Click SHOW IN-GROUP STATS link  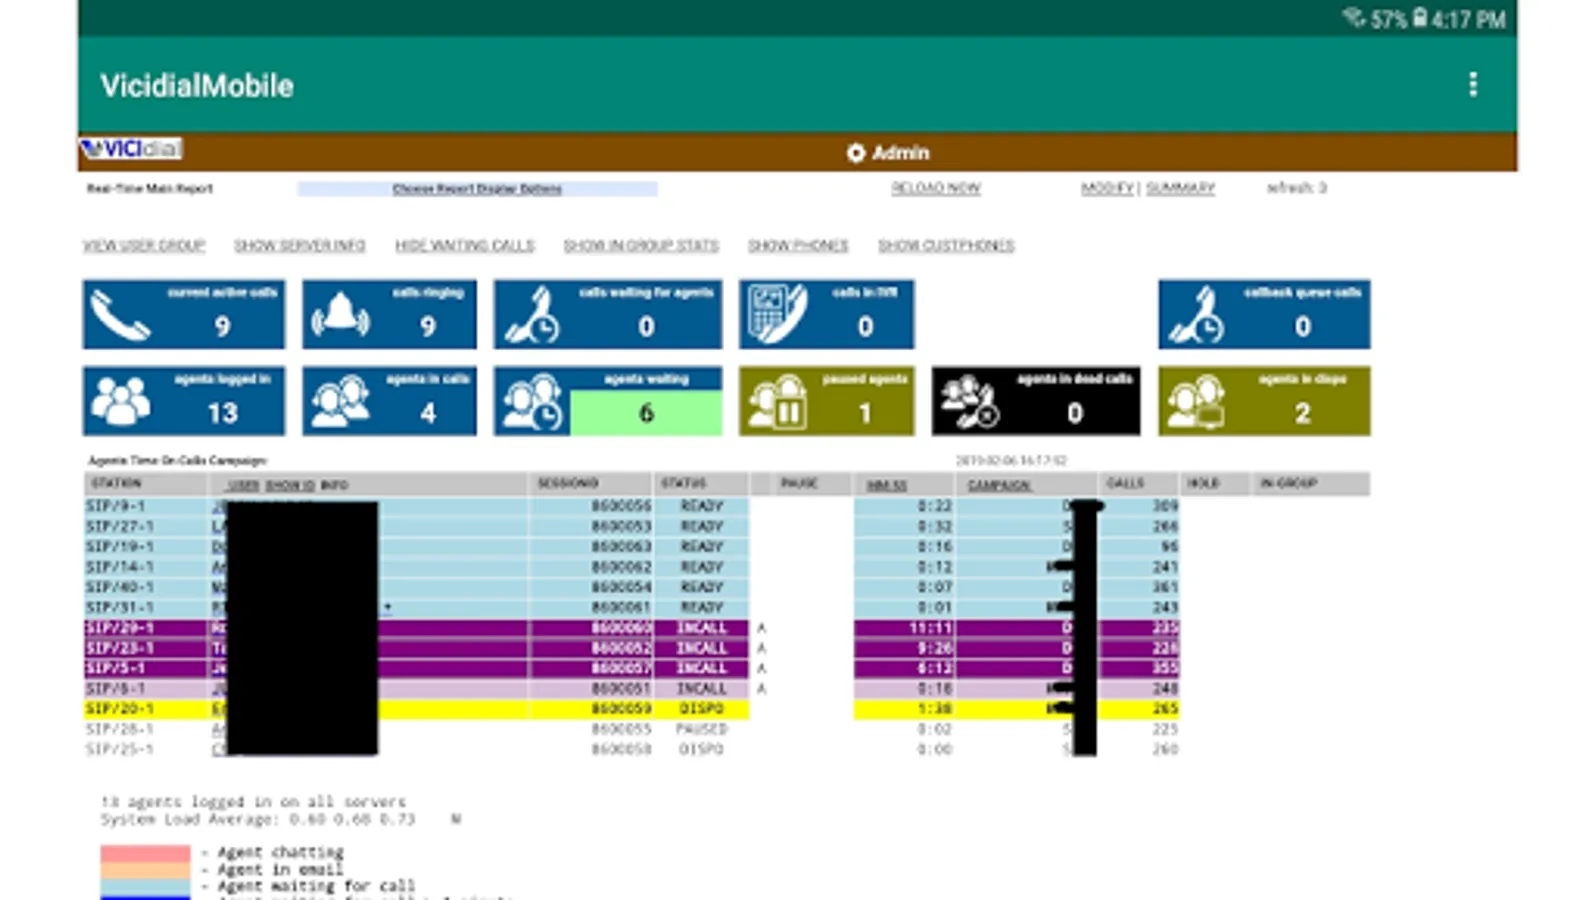pos(641,246)
